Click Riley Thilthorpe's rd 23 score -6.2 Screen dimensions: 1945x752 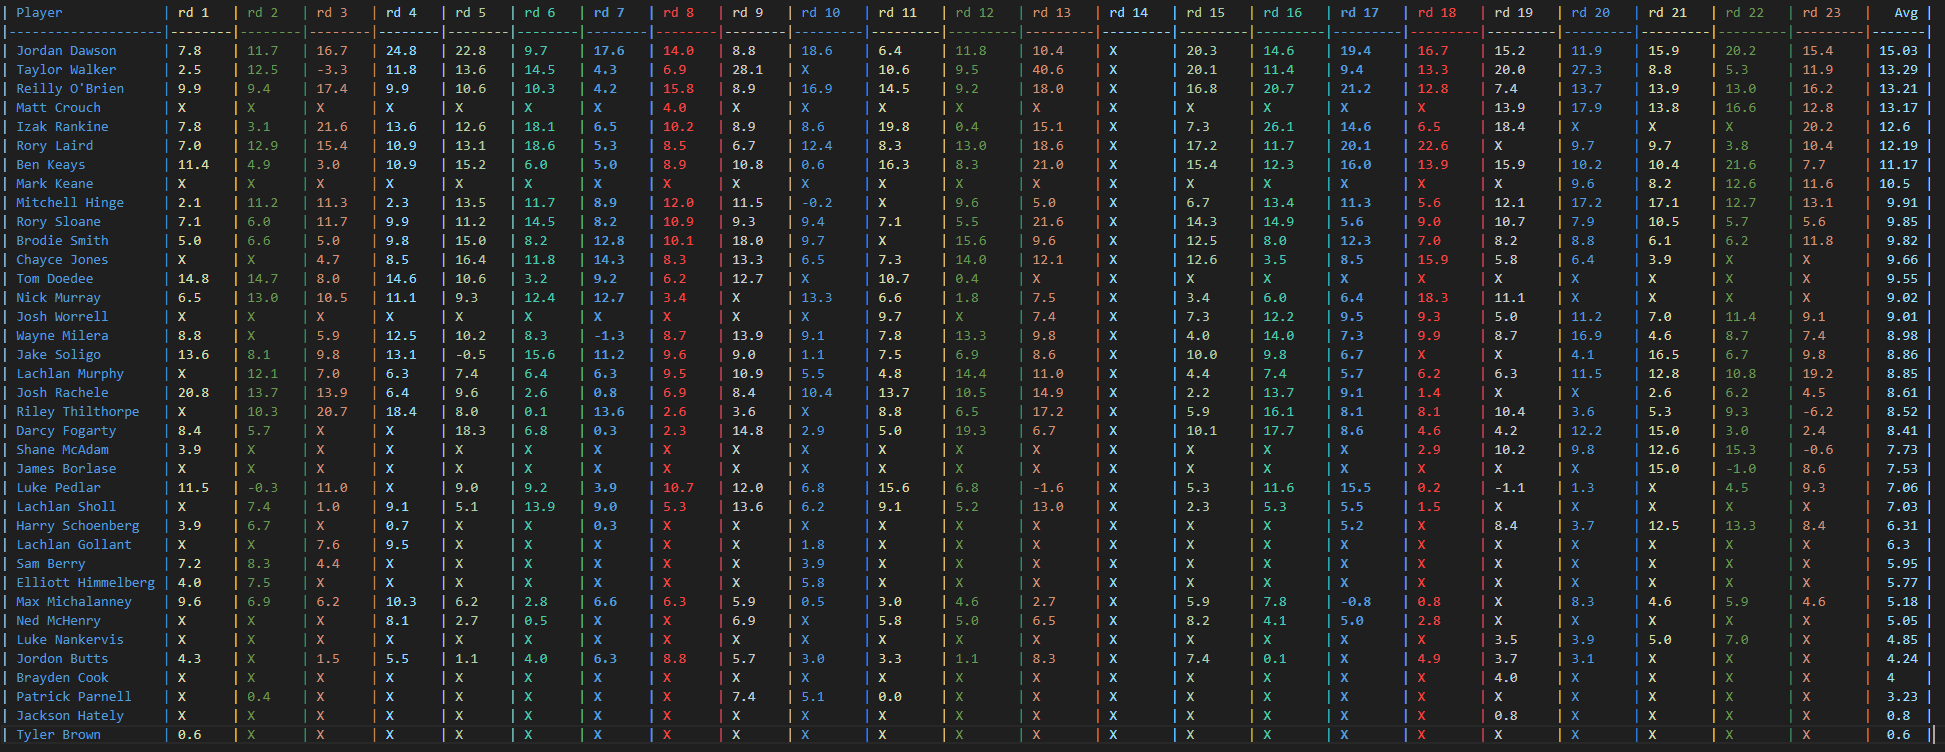pyautogui.click(x=1818, y=412)
